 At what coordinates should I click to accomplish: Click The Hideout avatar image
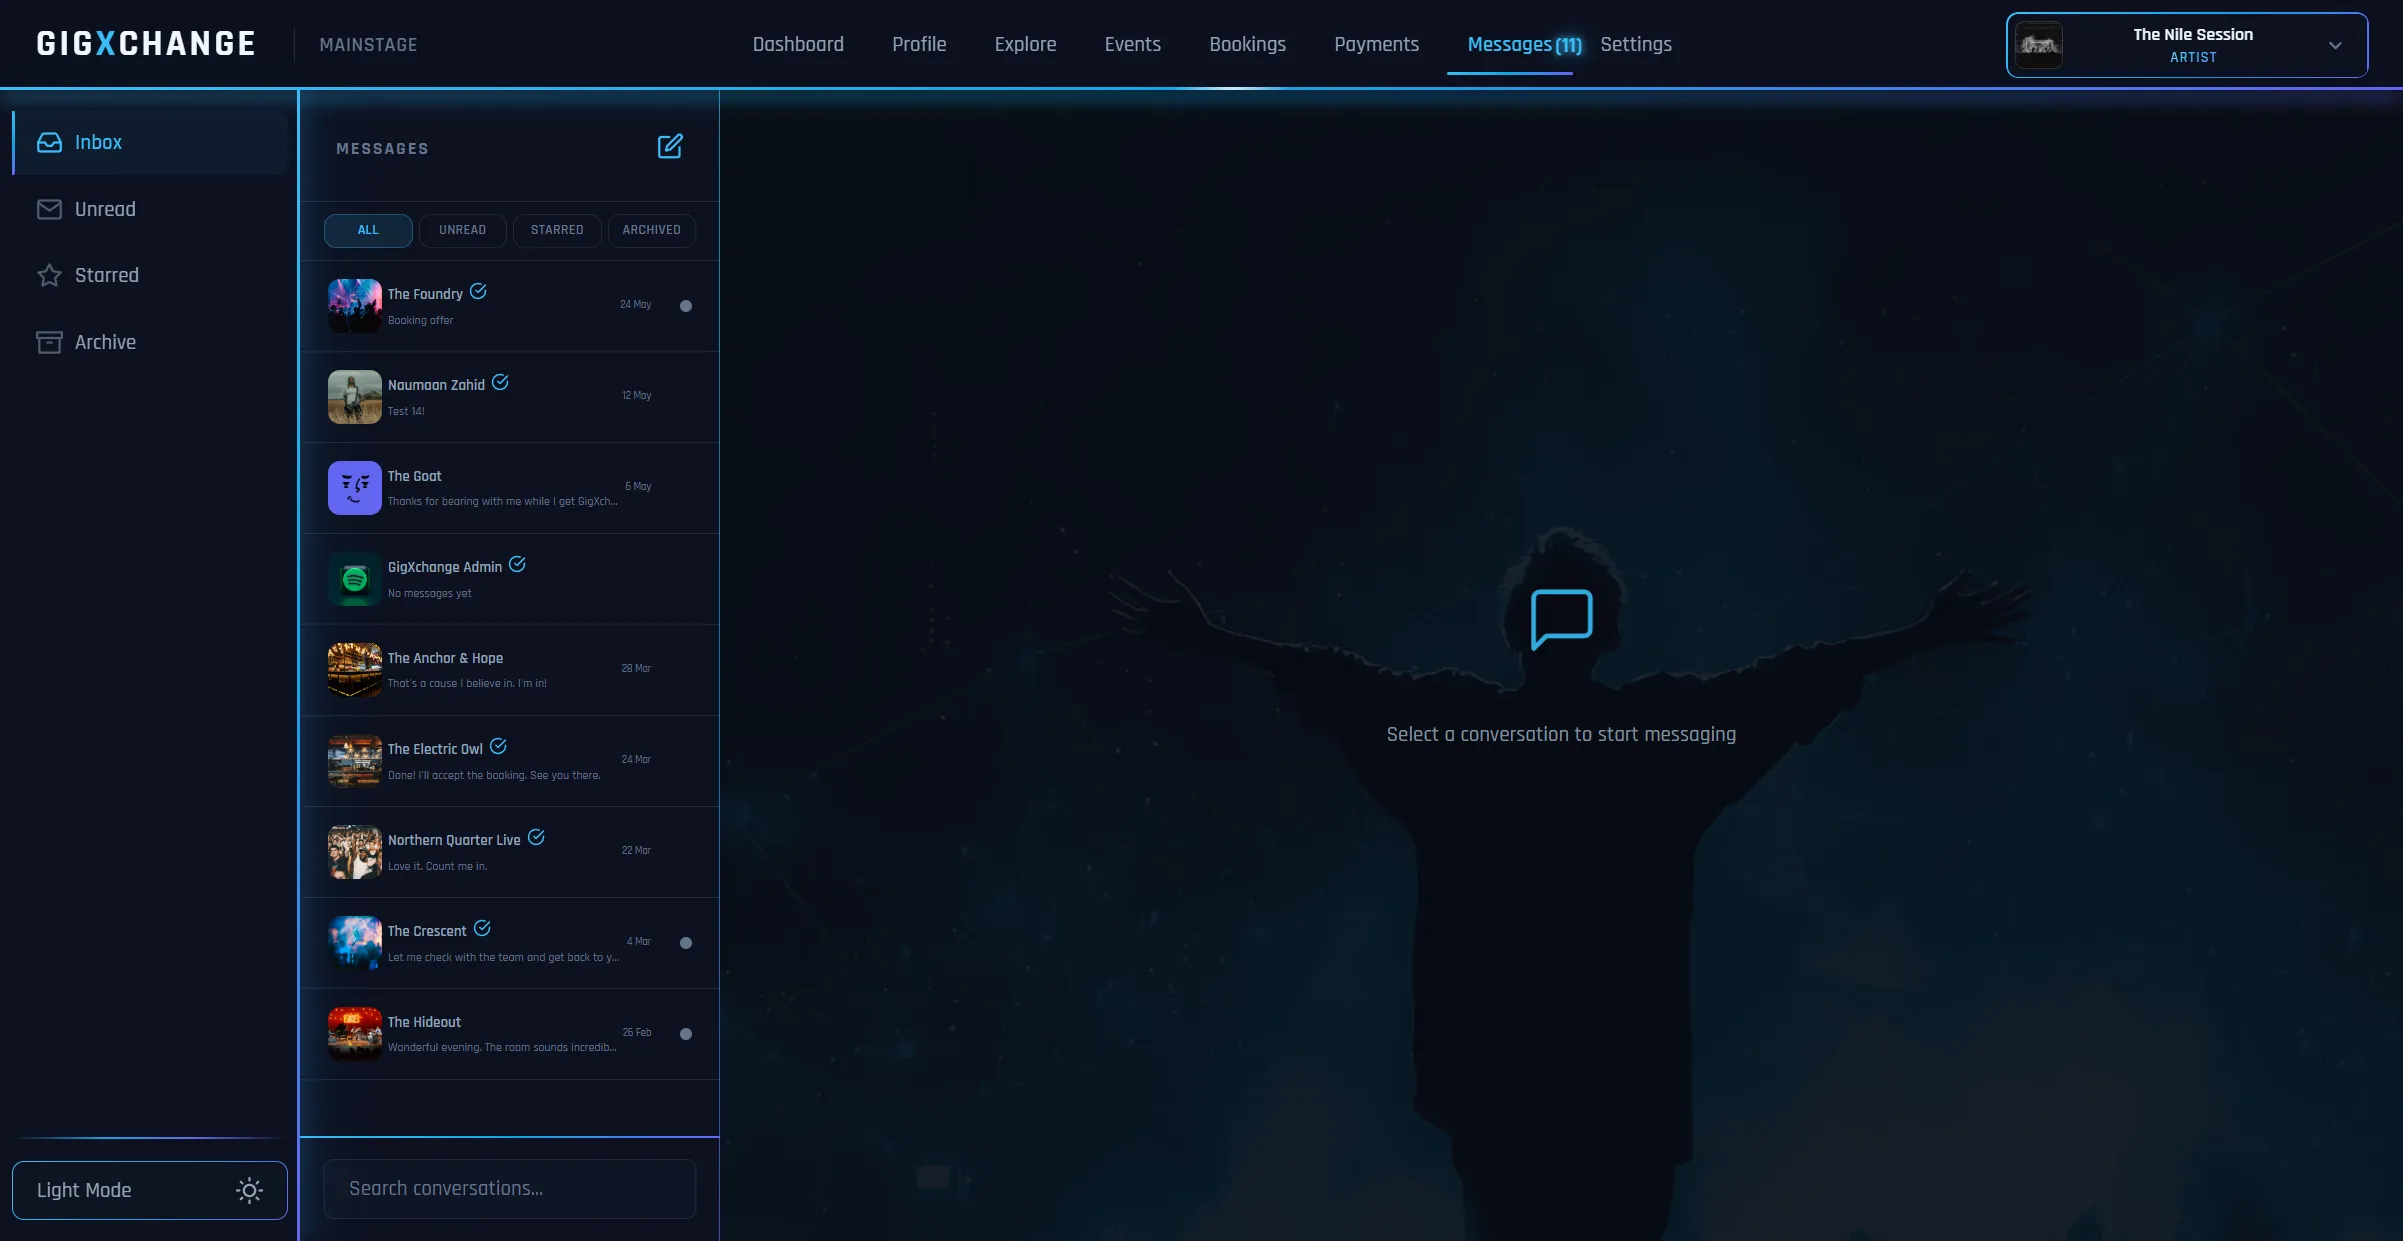click(355, 1034)
